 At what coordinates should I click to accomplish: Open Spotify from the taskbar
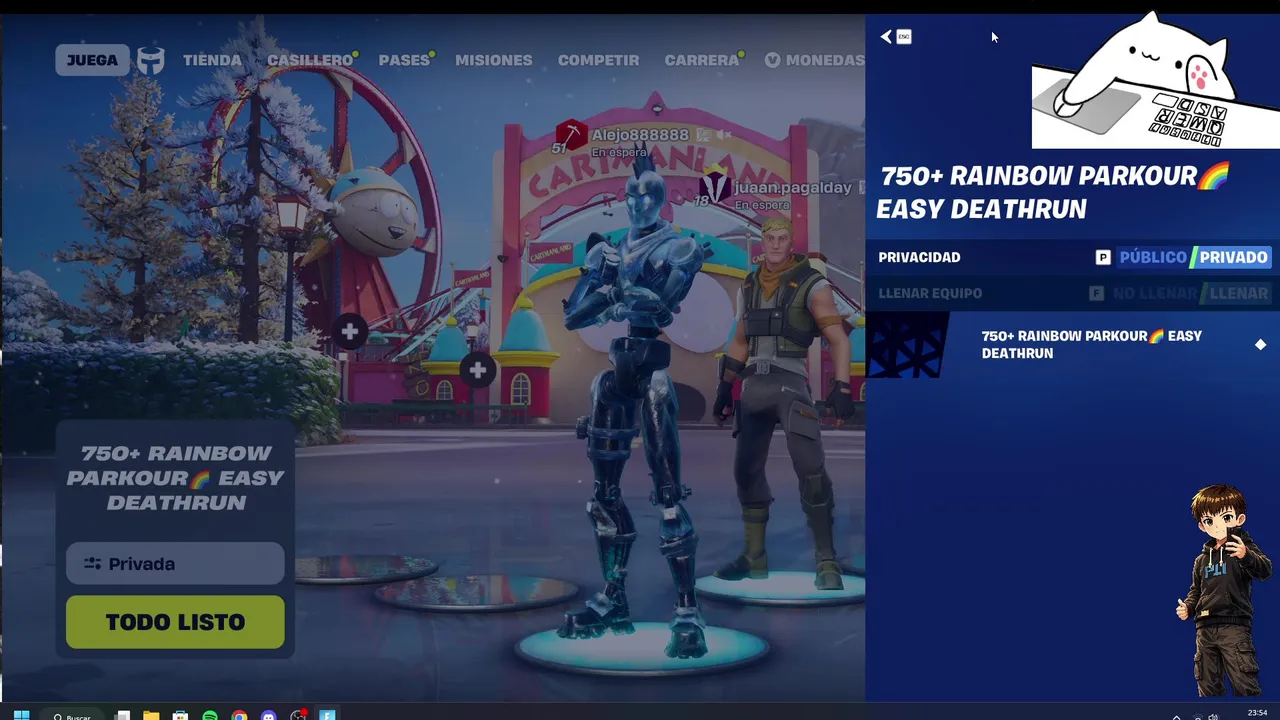[x=210, y=716]
